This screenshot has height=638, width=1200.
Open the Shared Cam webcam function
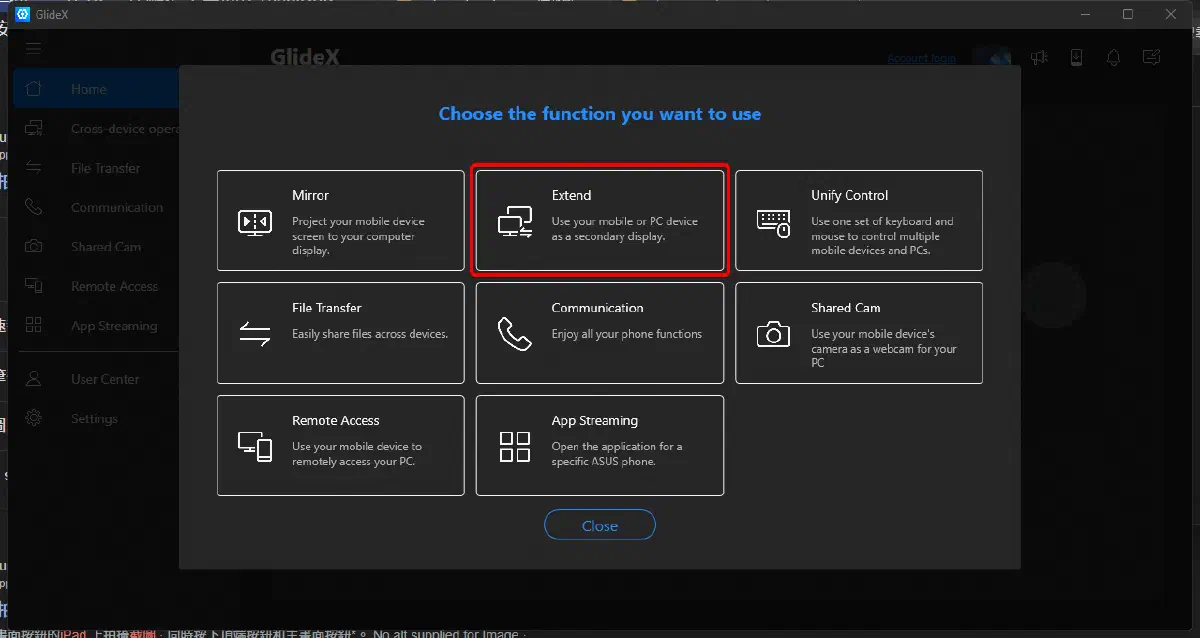click(x=859, y=333)
